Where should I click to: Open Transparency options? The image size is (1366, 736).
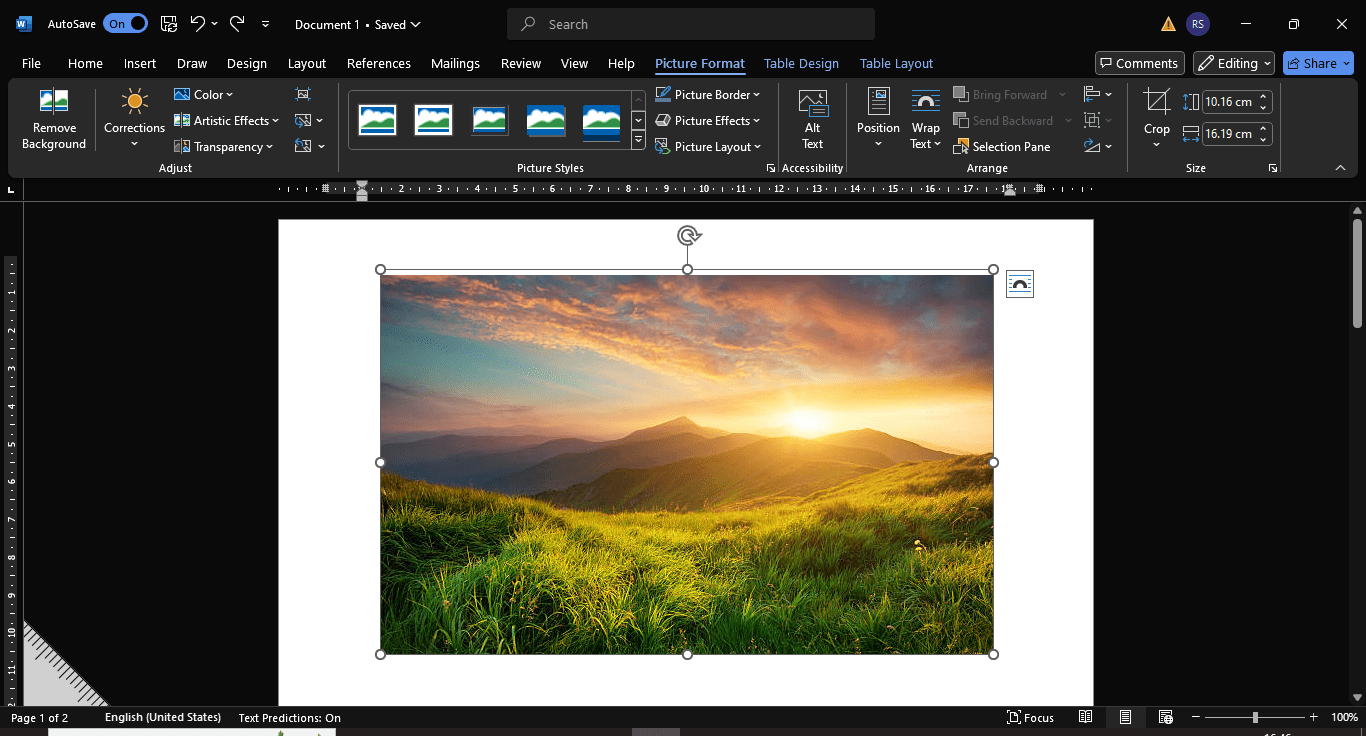click(224, 146)
